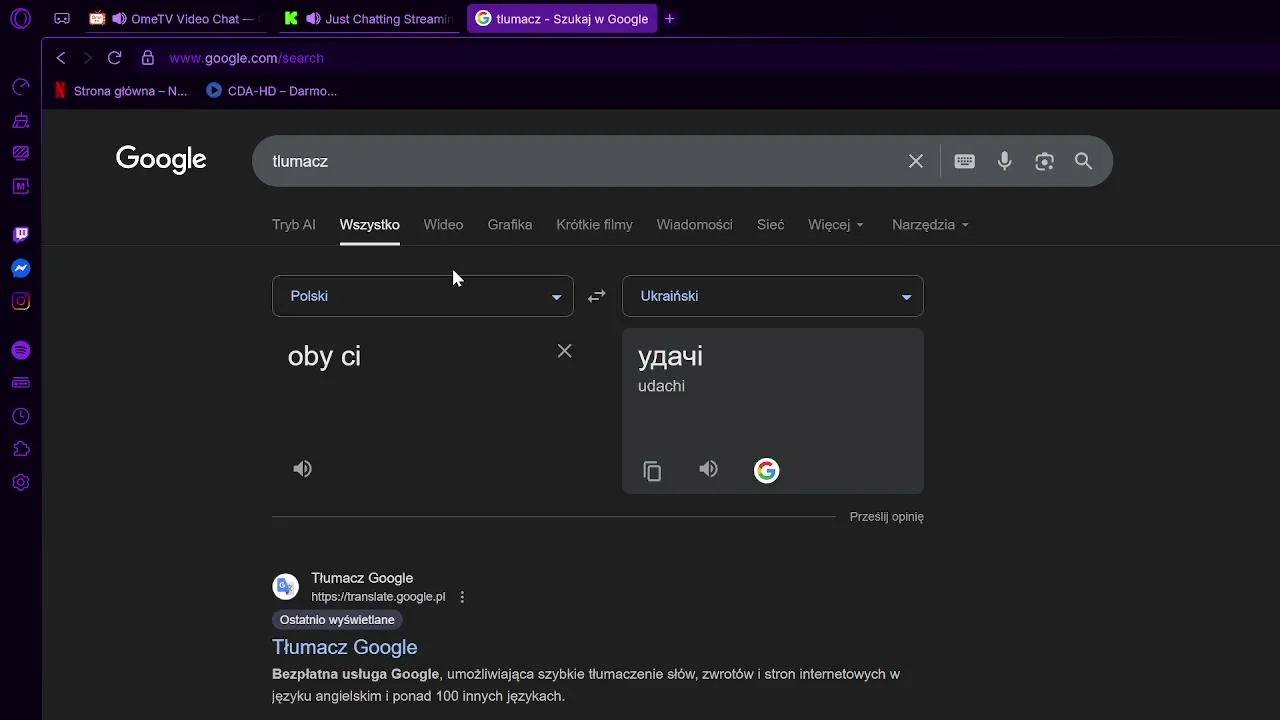Mute audio on the Just Chatting Streaming tab
The width and height of the screenshot is (1280, 720).
(313, 19)
